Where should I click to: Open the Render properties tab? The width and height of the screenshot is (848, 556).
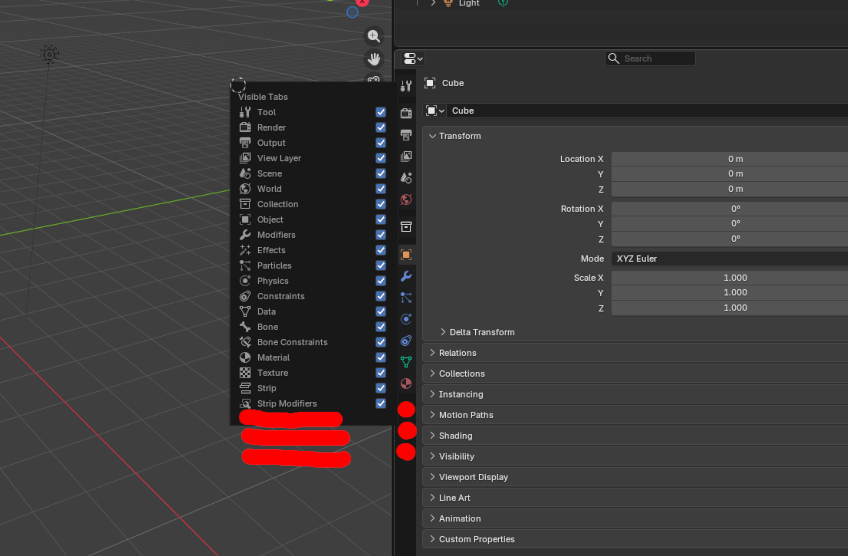point(406,112)
